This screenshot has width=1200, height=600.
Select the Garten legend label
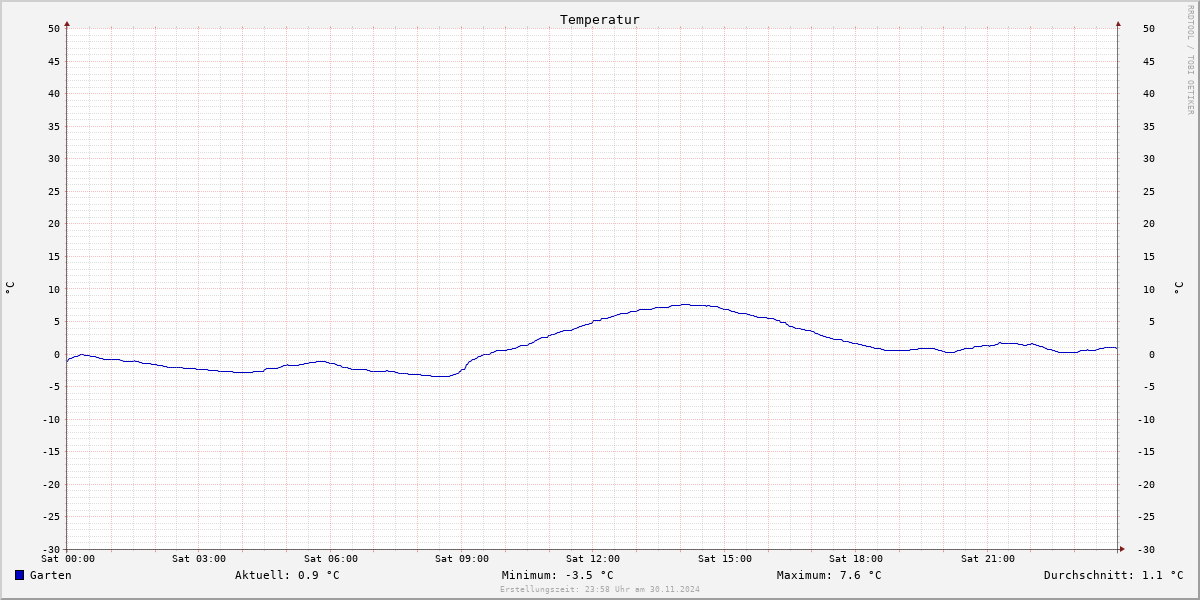click(x=51, y=575)
